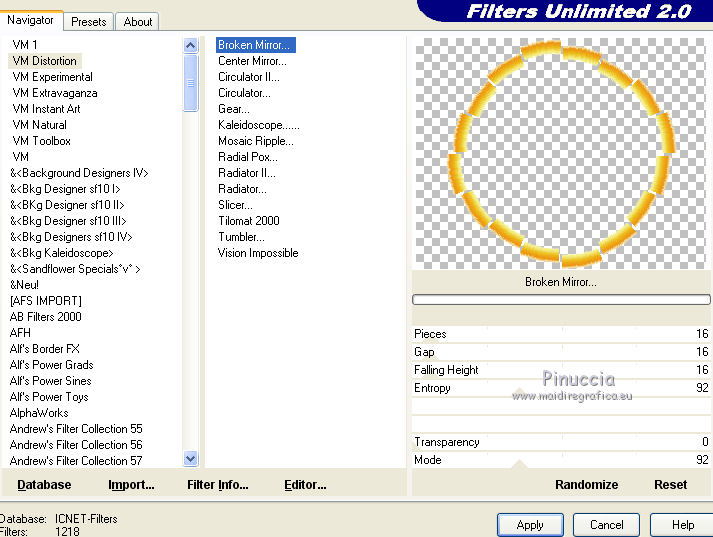The width and height of the screenshot is (713, 537).
Task: Choose the Kaleidoscope filter
Action: (259, 125)
